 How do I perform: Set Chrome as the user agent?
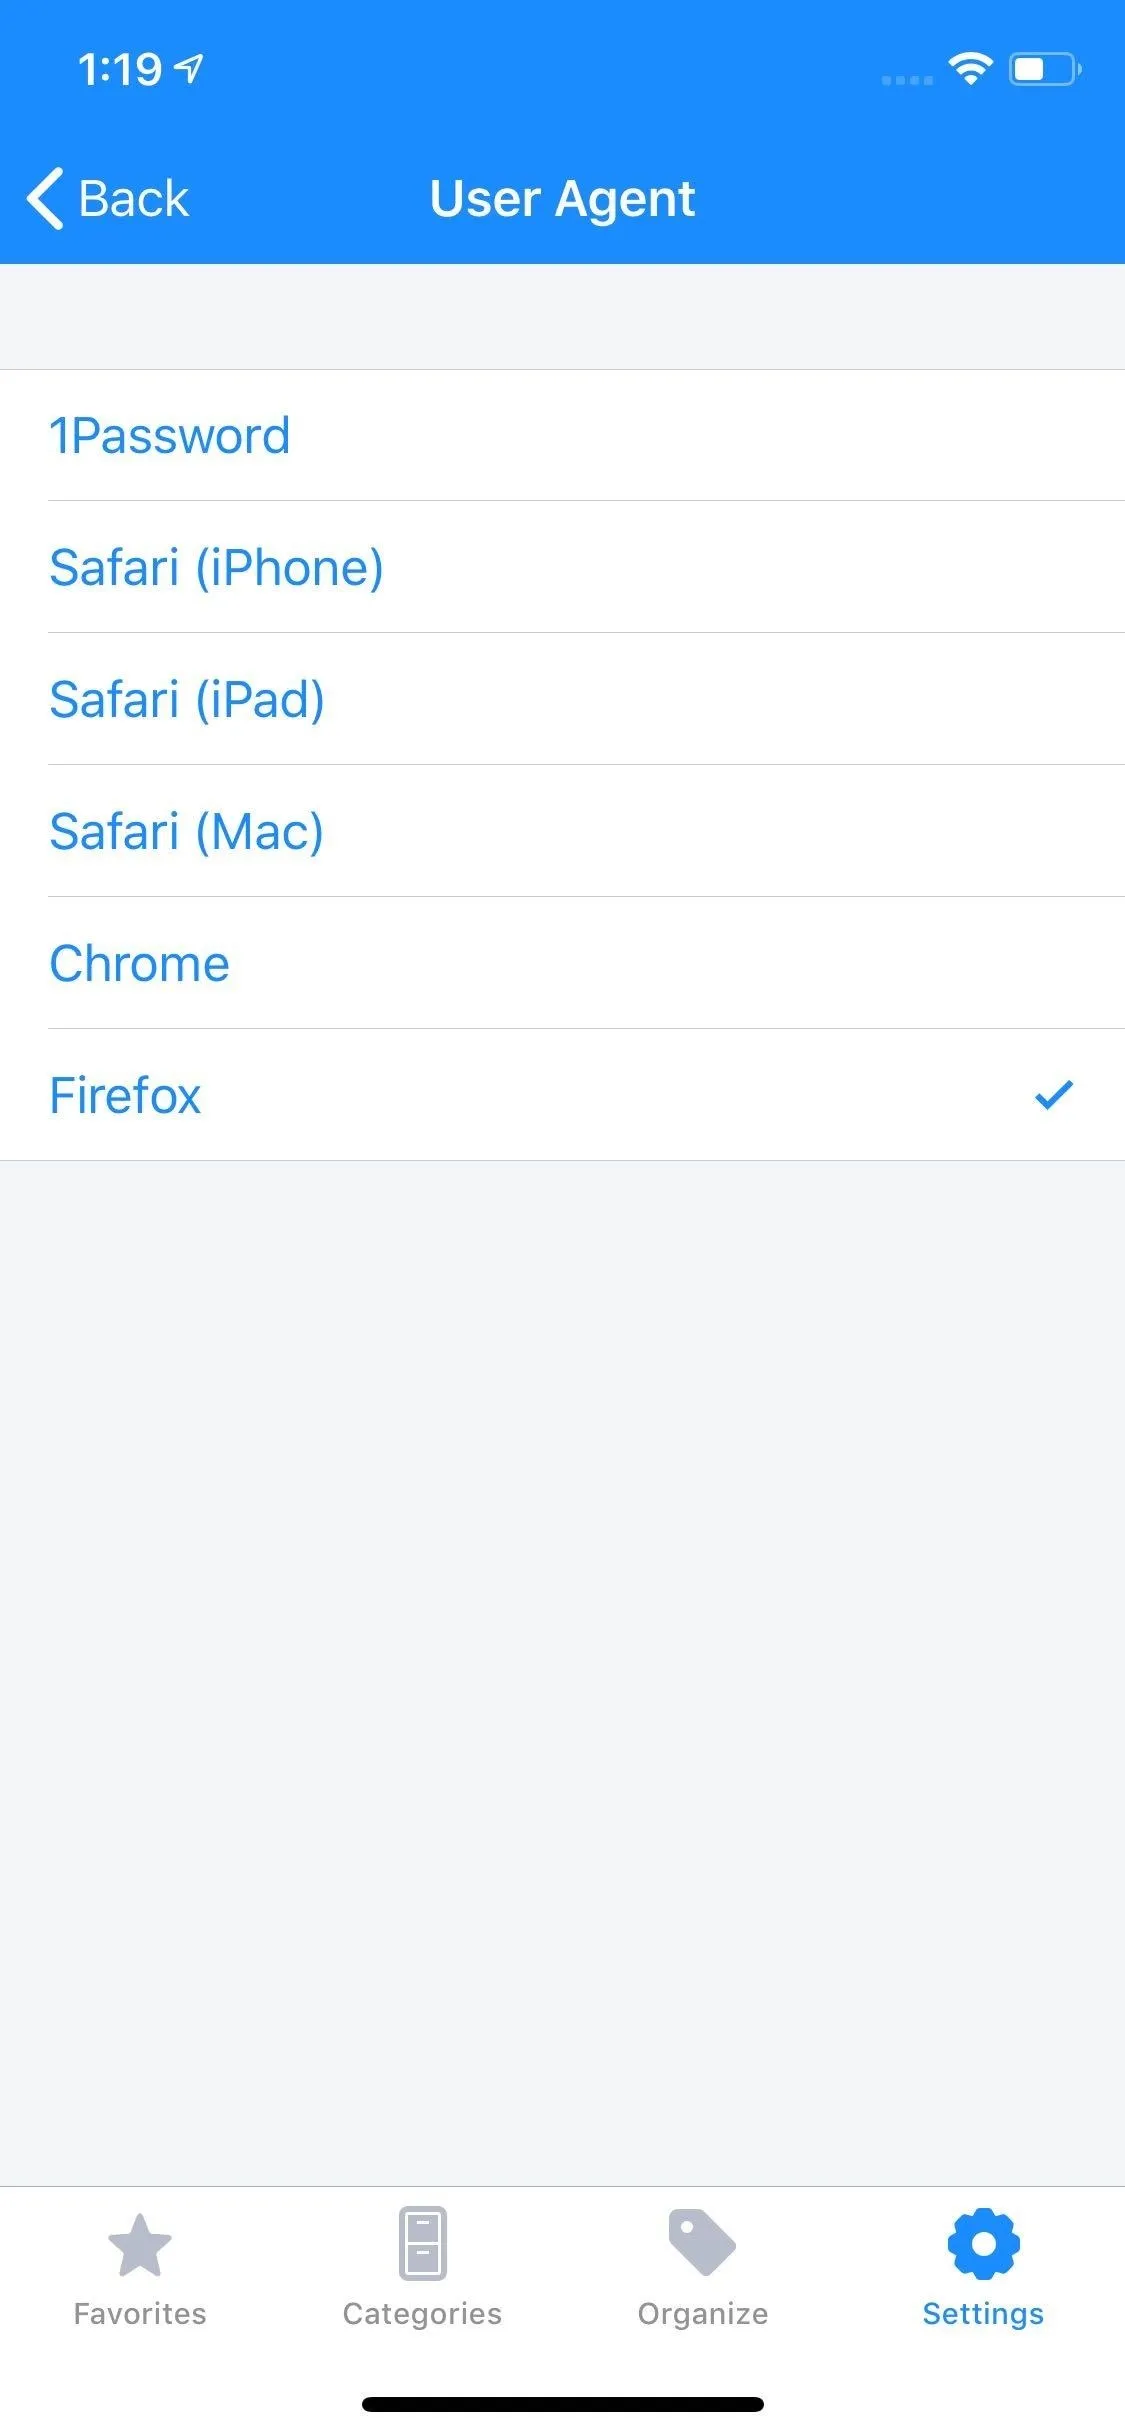click(562, 963)
